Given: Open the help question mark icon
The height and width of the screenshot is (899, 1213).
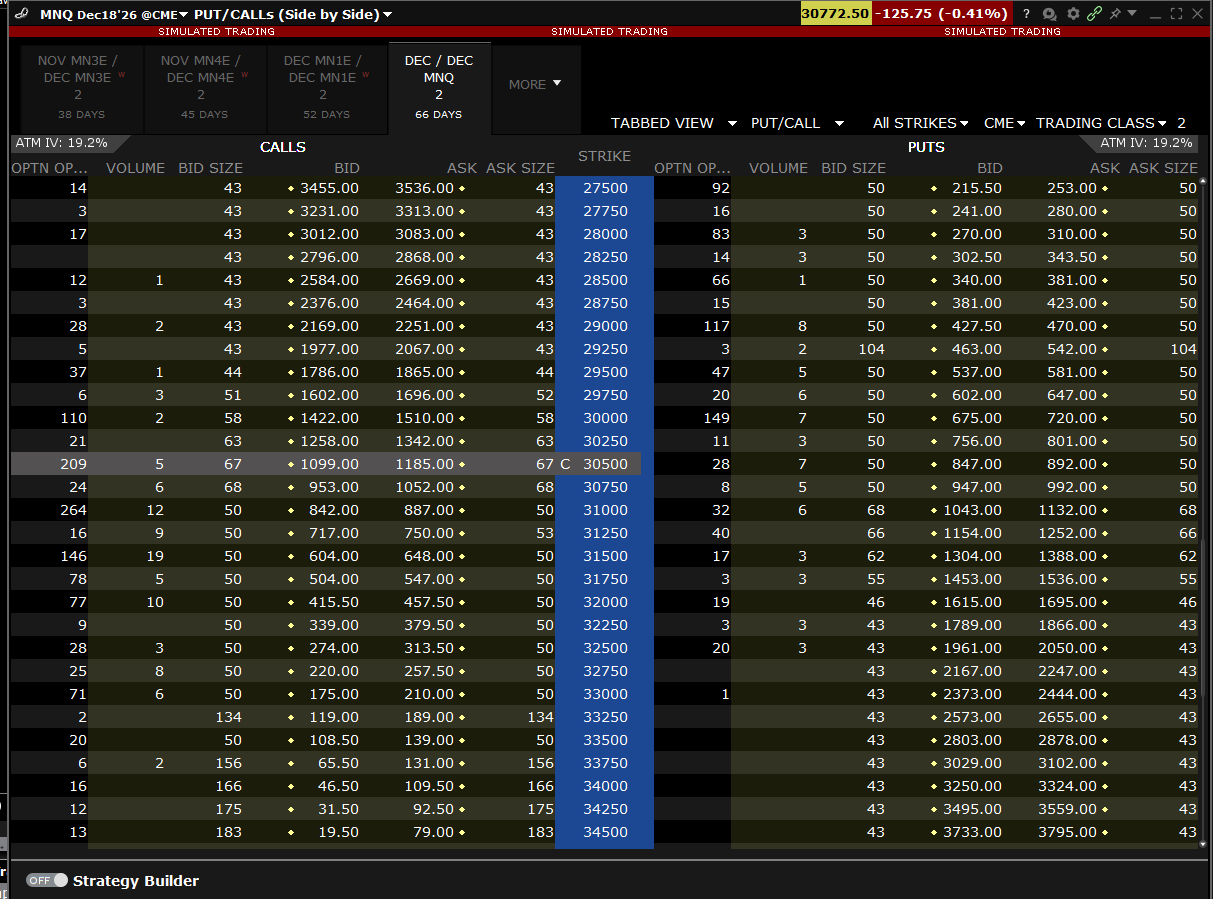Looking at the screenshot, I should (1026, 14).
